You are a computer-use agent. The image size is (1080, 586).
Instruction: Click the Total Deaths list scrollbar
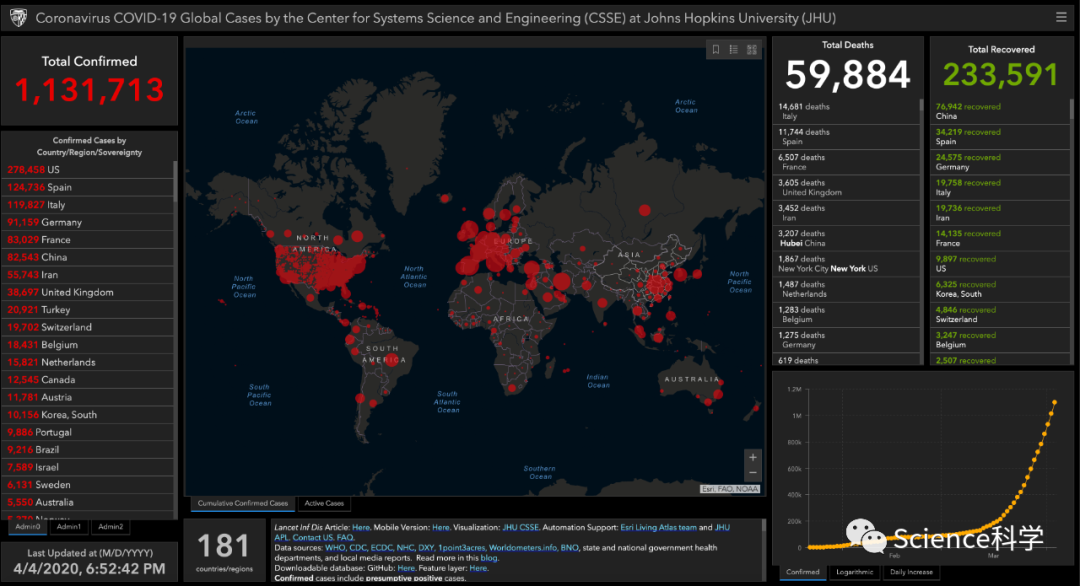pyautogui.click(x=921, y=105)
